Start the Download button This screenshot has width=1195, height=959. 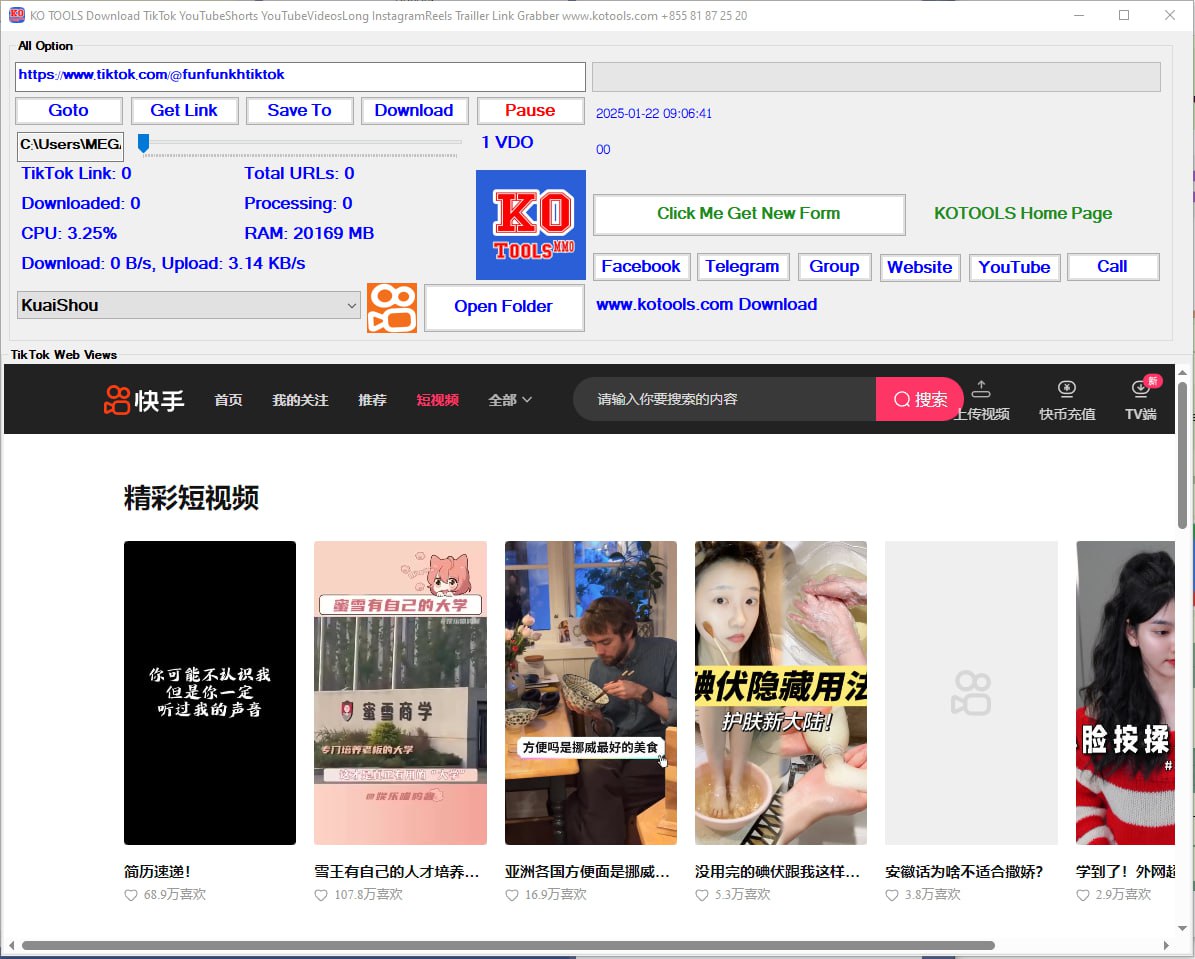pyautogui.click(x=415, y=111)
